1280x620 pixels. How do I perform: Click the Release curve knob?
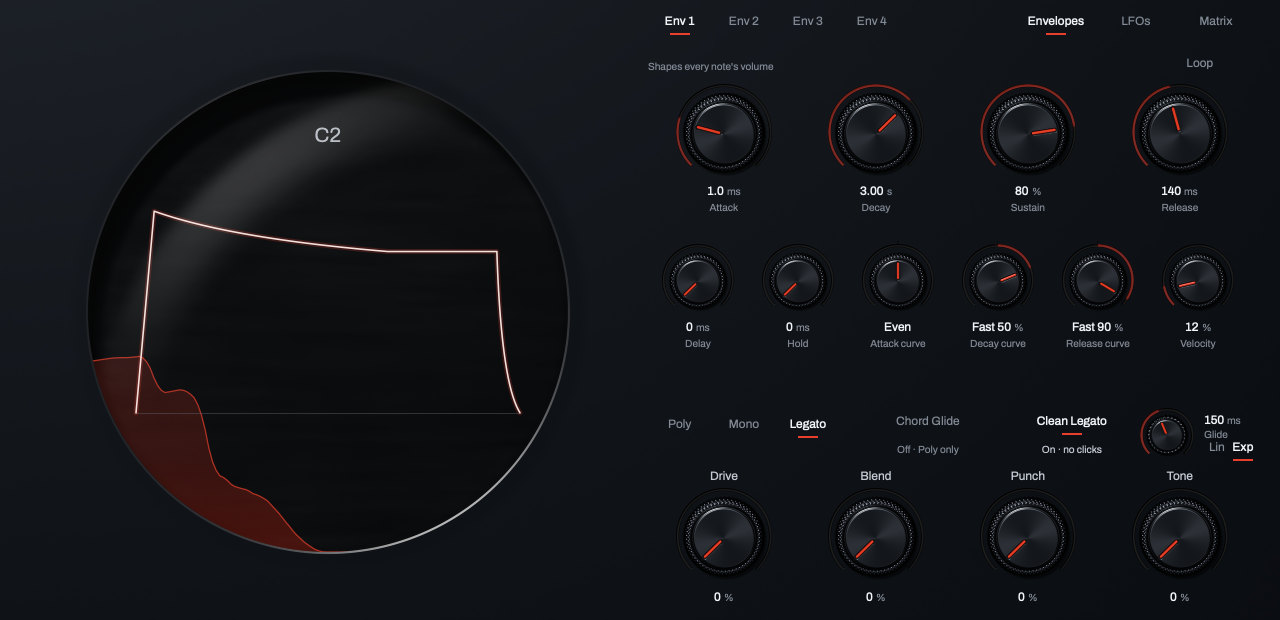1098,280
